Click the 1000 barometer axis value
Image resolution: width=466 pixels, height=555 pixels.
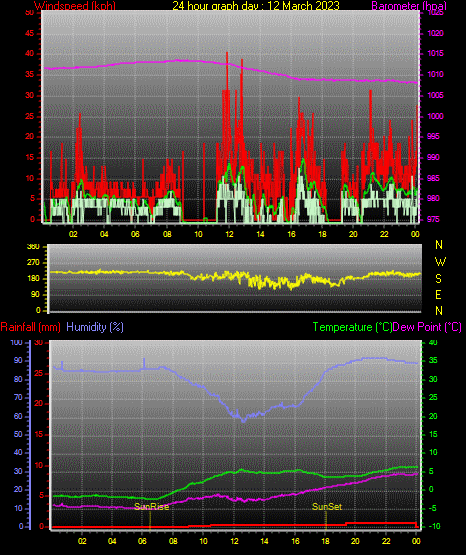(x=436, y=116)
